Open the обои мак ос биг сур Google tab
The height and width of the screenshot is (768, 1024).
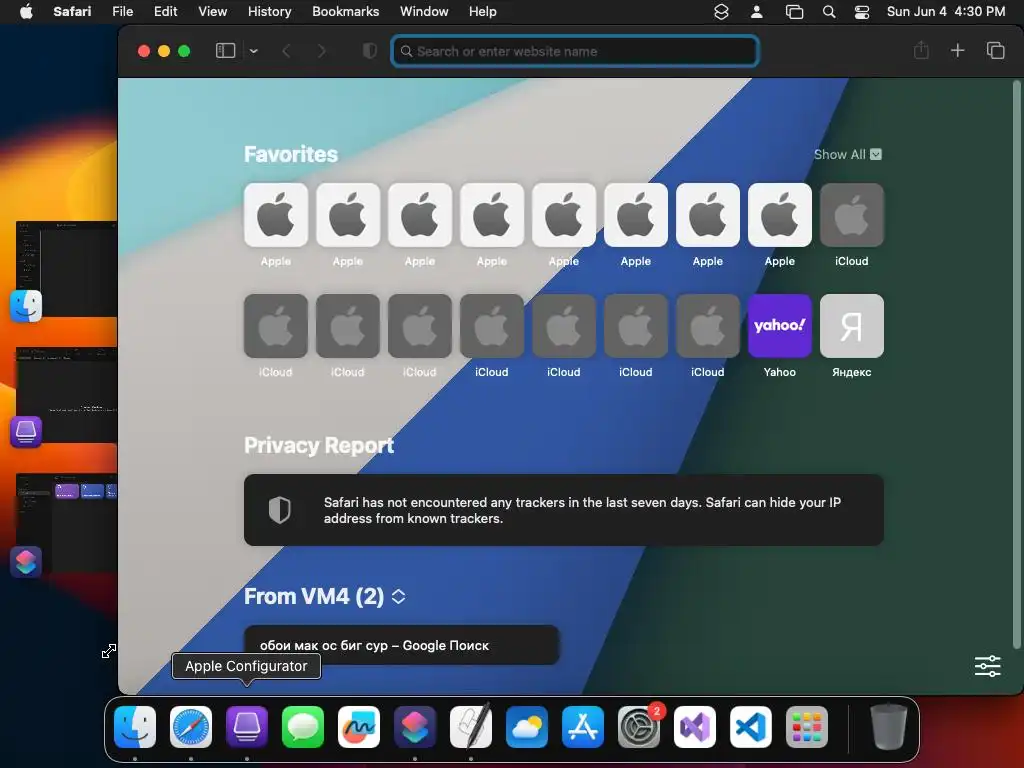[401, 645]
